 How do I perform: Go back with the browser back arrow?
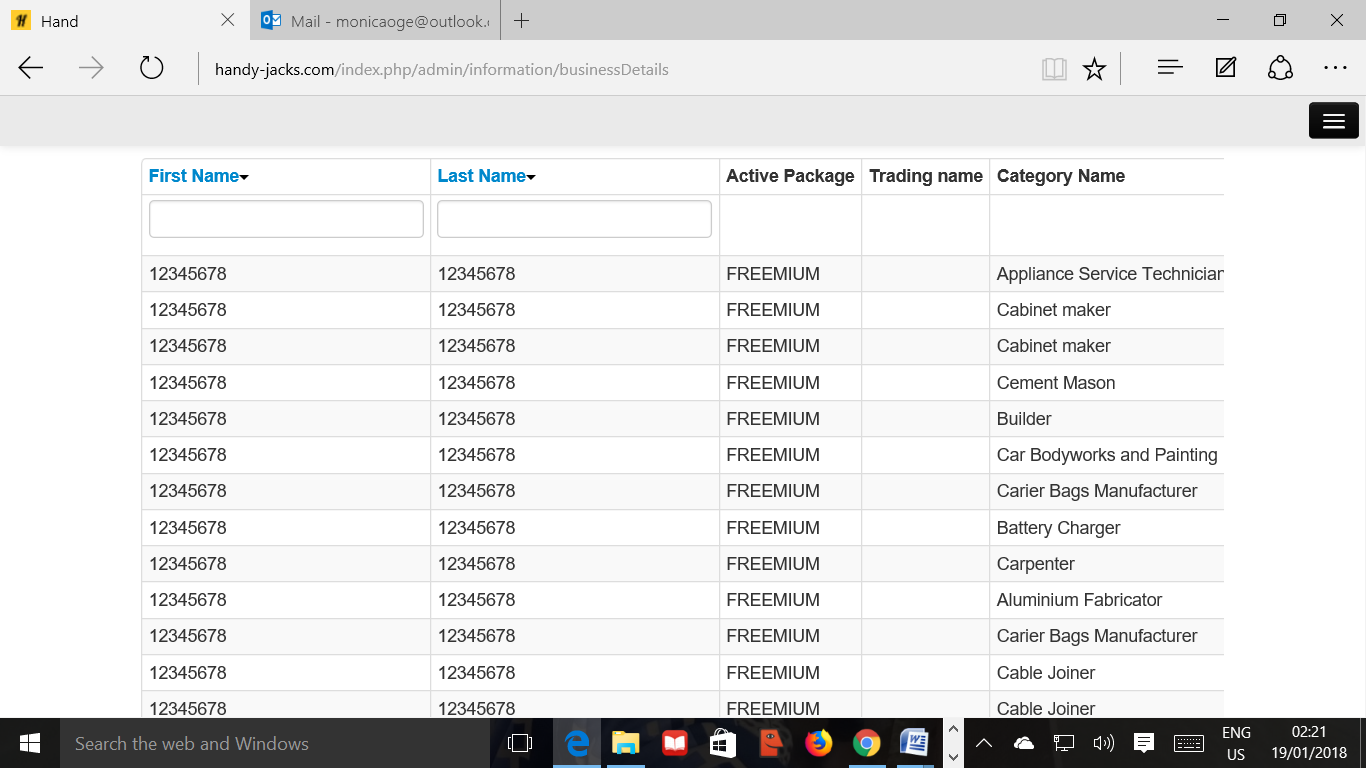[31, 68]
